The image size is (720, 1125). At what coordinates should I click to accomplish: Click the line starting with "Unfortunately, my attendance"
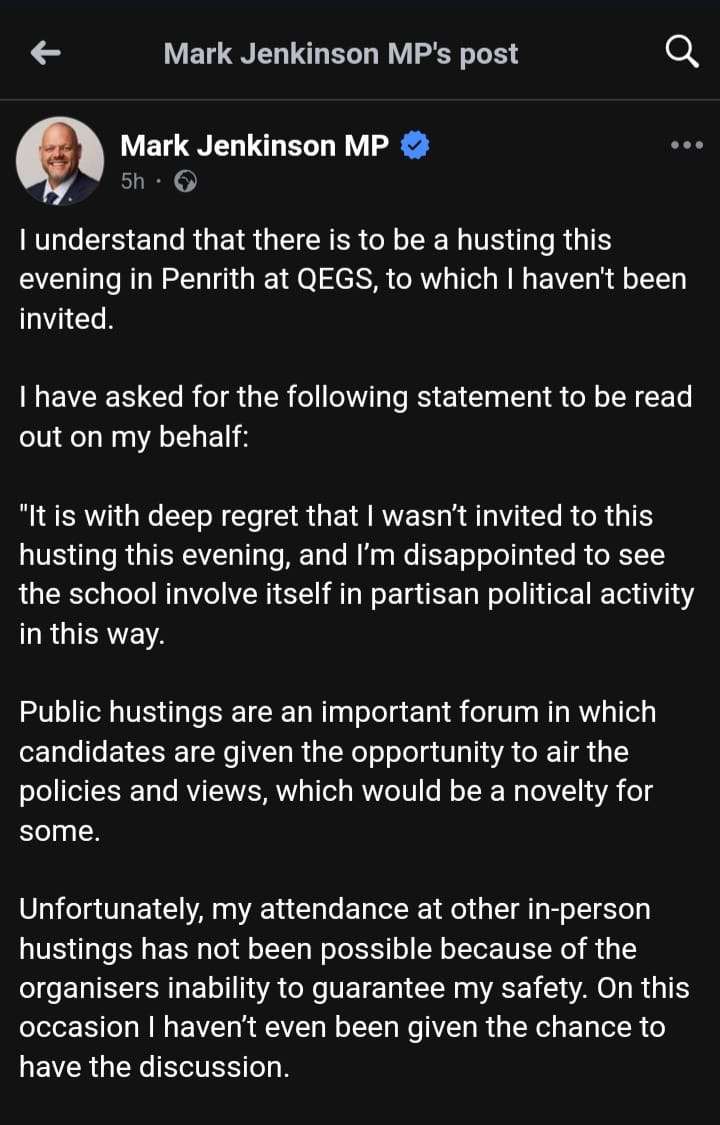click(334, 909)
